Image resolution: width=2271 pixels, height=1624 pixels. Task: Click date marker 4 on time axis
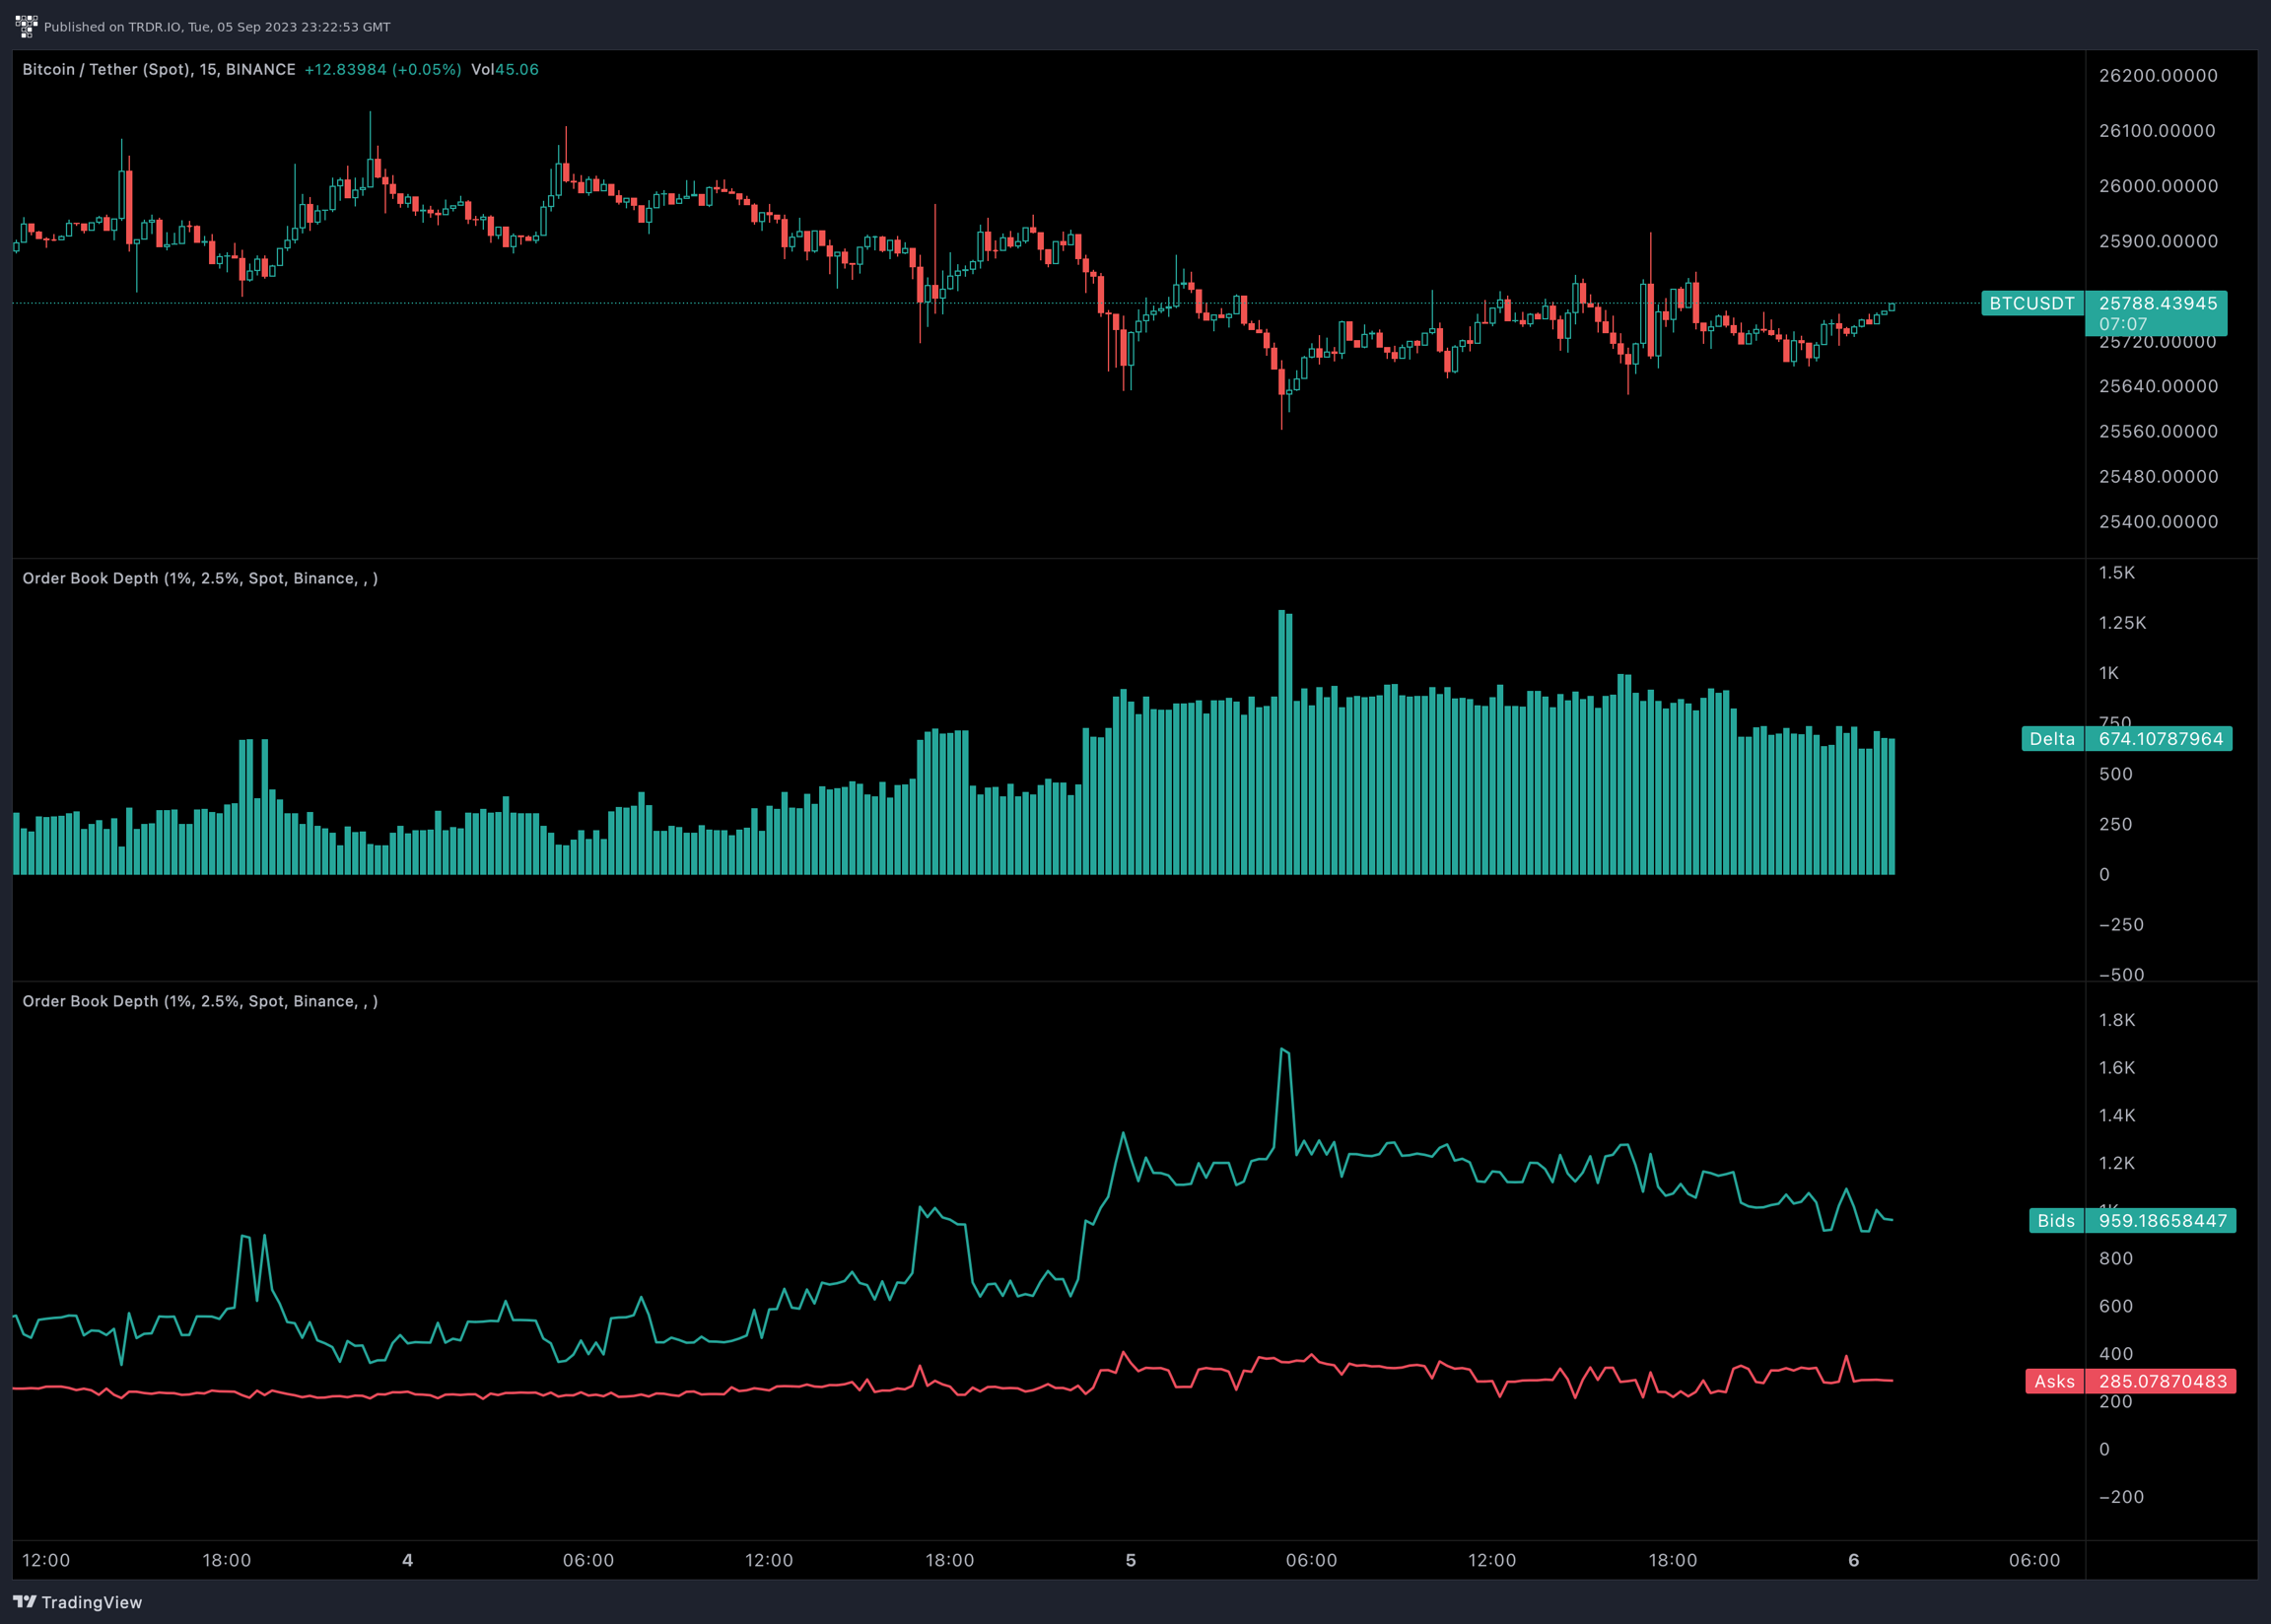407,1560
